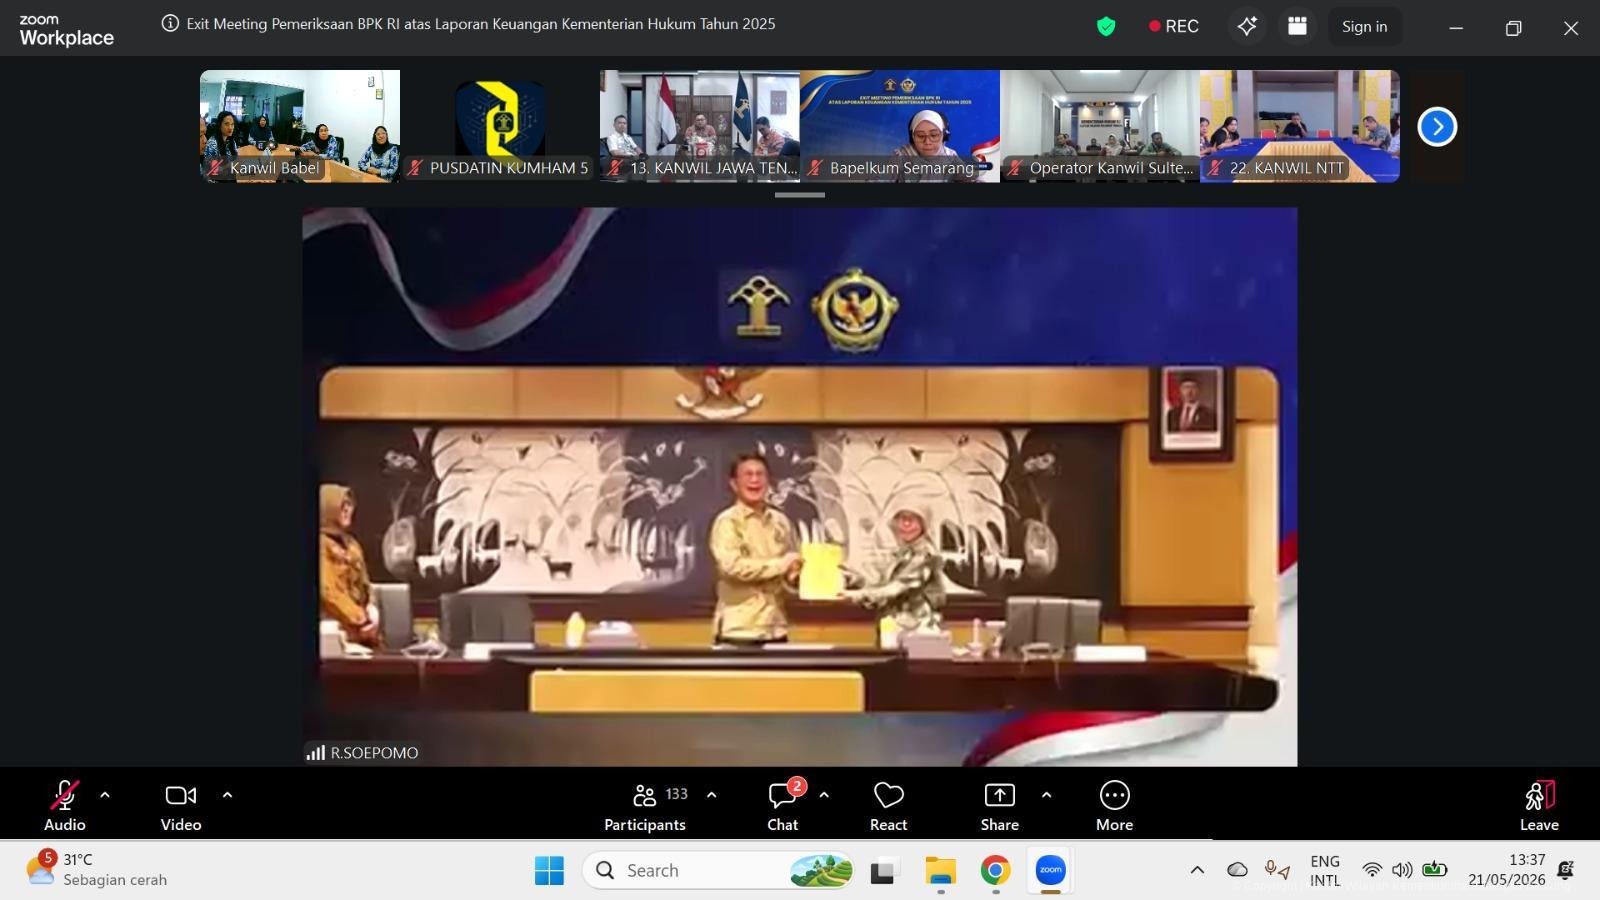
Task: Click the gallery strip collapse handle
Action: [800, 195]
